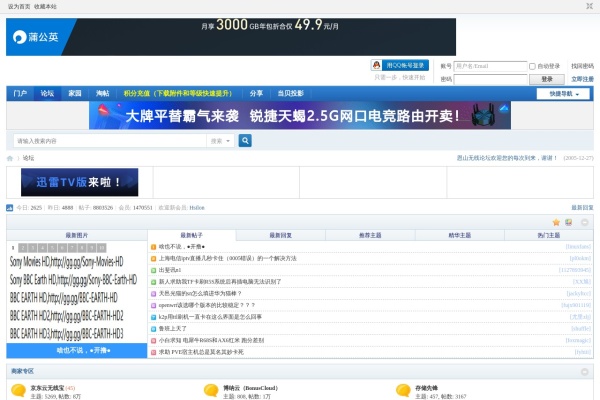Click the 博纳云 forum chat icon
This screenshot has width=600, height=400.
(213, 391)
